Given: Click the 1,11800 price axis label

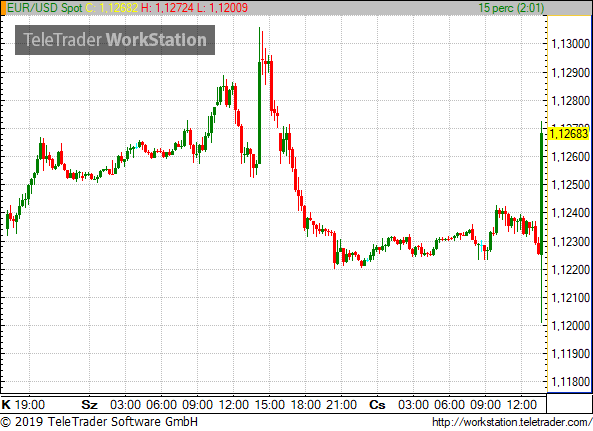Looking at the screenshot, I should coord(571,382).
